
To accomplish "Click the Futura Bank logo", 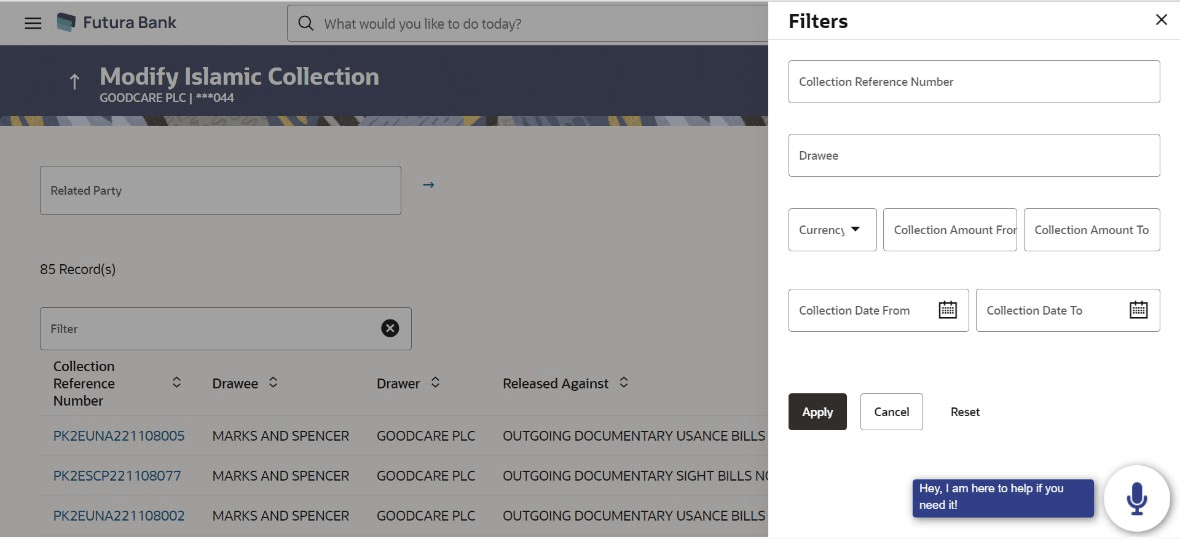I will click(x=117, y=23).
